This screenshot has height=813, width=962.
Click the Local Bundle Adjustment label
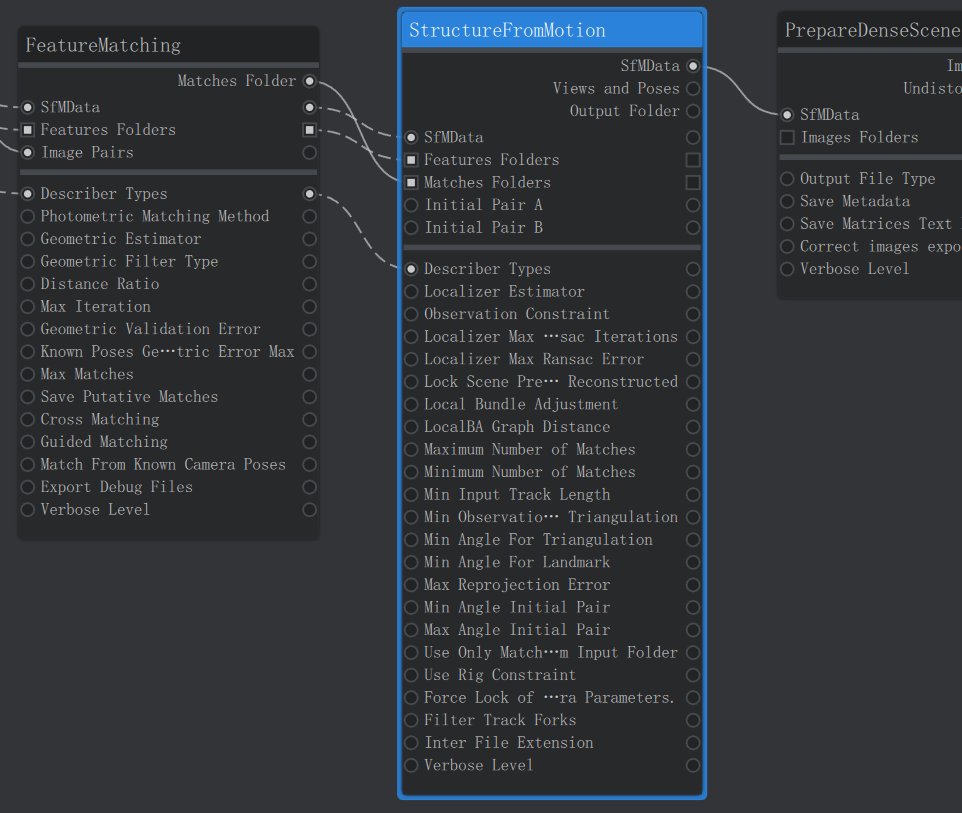tap(521, 404)
